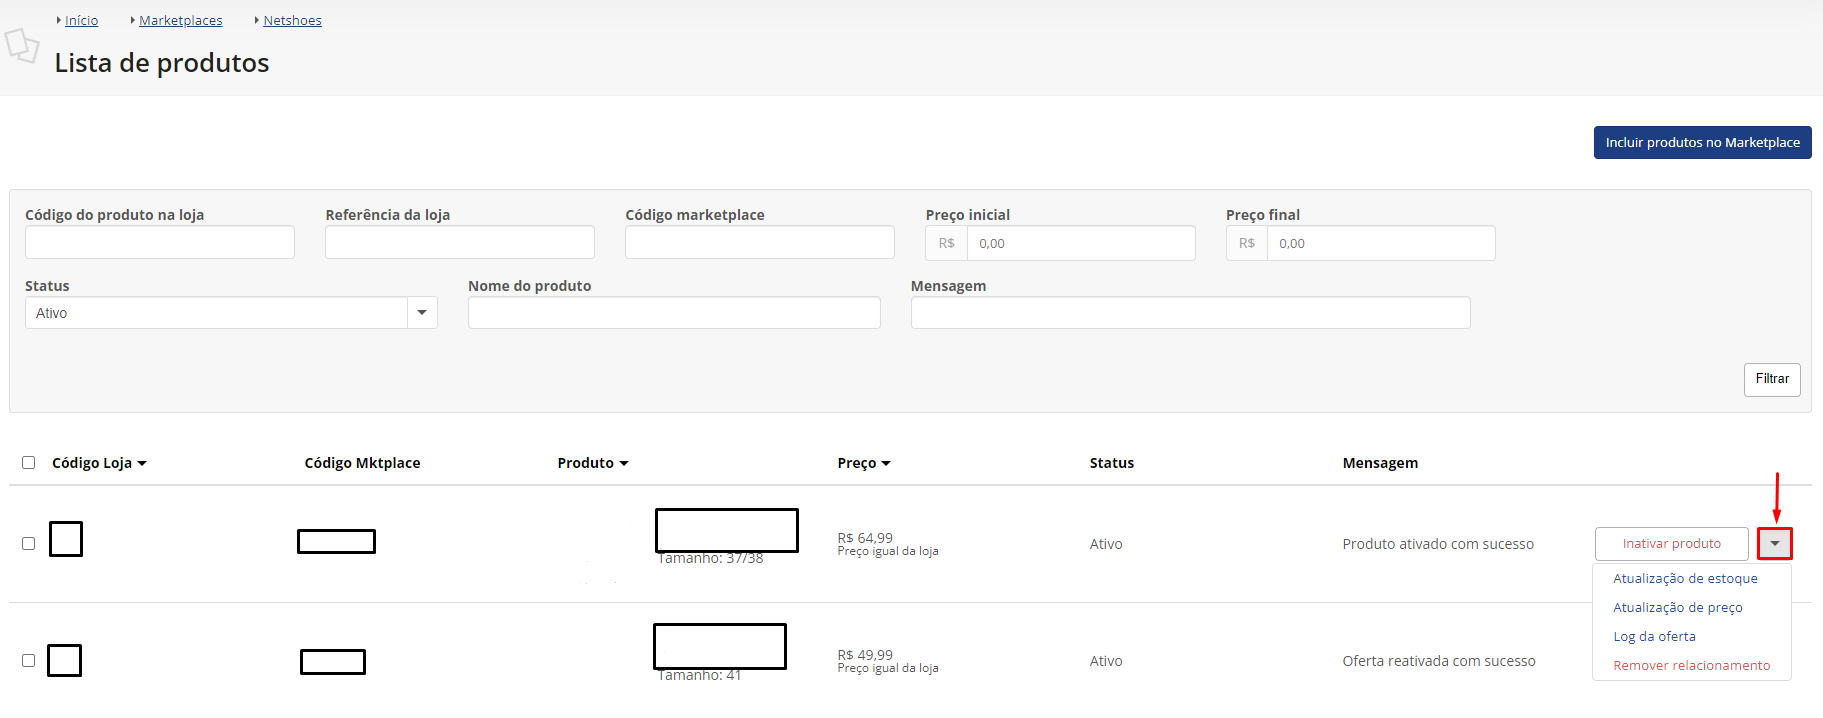Expand the Status filter dropdown showing Ativo
Screen dimensions: 1823x718
click(x=422, y=313)
